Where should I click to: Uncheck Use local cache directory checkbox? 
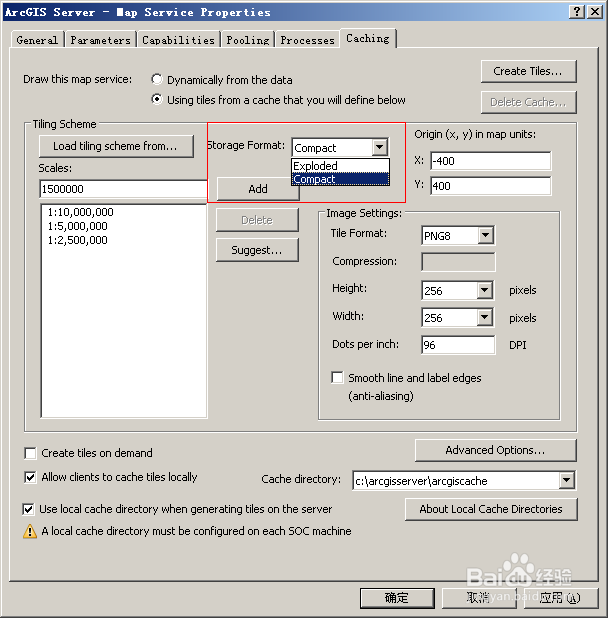pyautogui.click(x=28, y=509)
